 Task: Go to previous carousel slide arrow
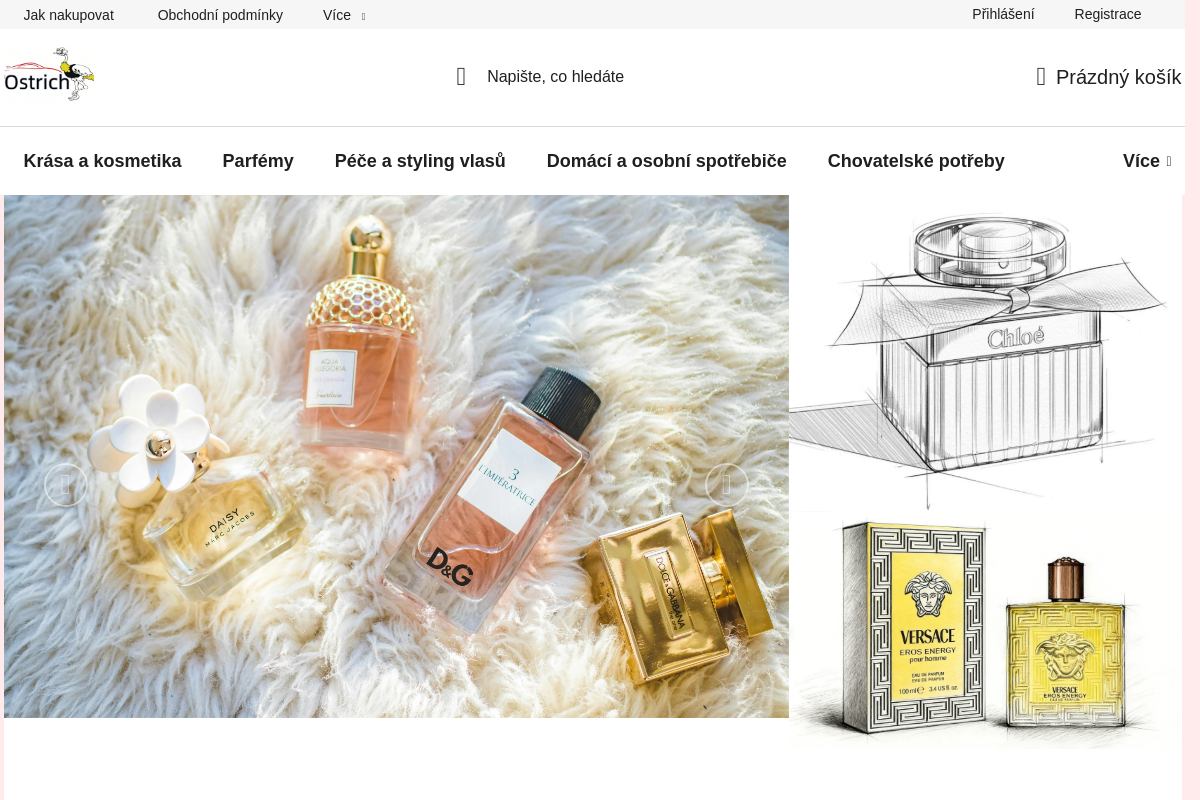tap(66, 485)
